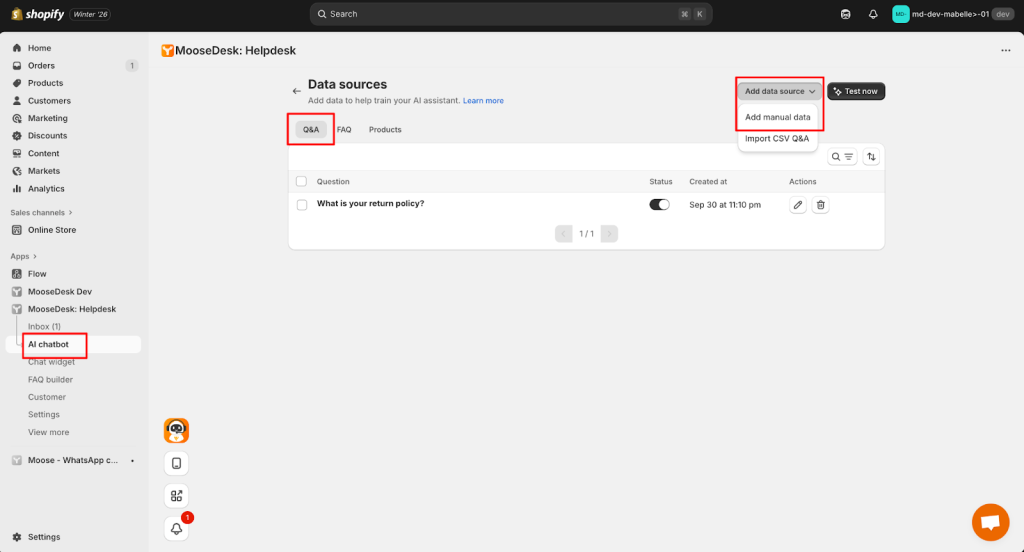The width and height of the screenshot is (1024, 552).
Task: Click the MooseDesk robot avatar icon
Action: pos(176,430)
